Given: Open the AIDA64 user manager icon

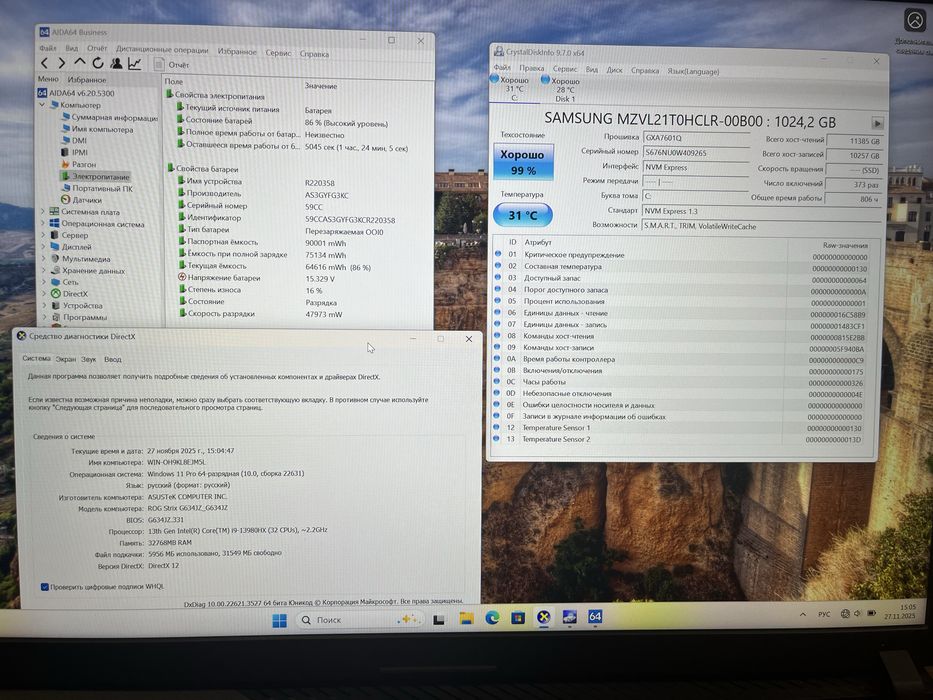Looking at the screenshot, I should point(116,63).
